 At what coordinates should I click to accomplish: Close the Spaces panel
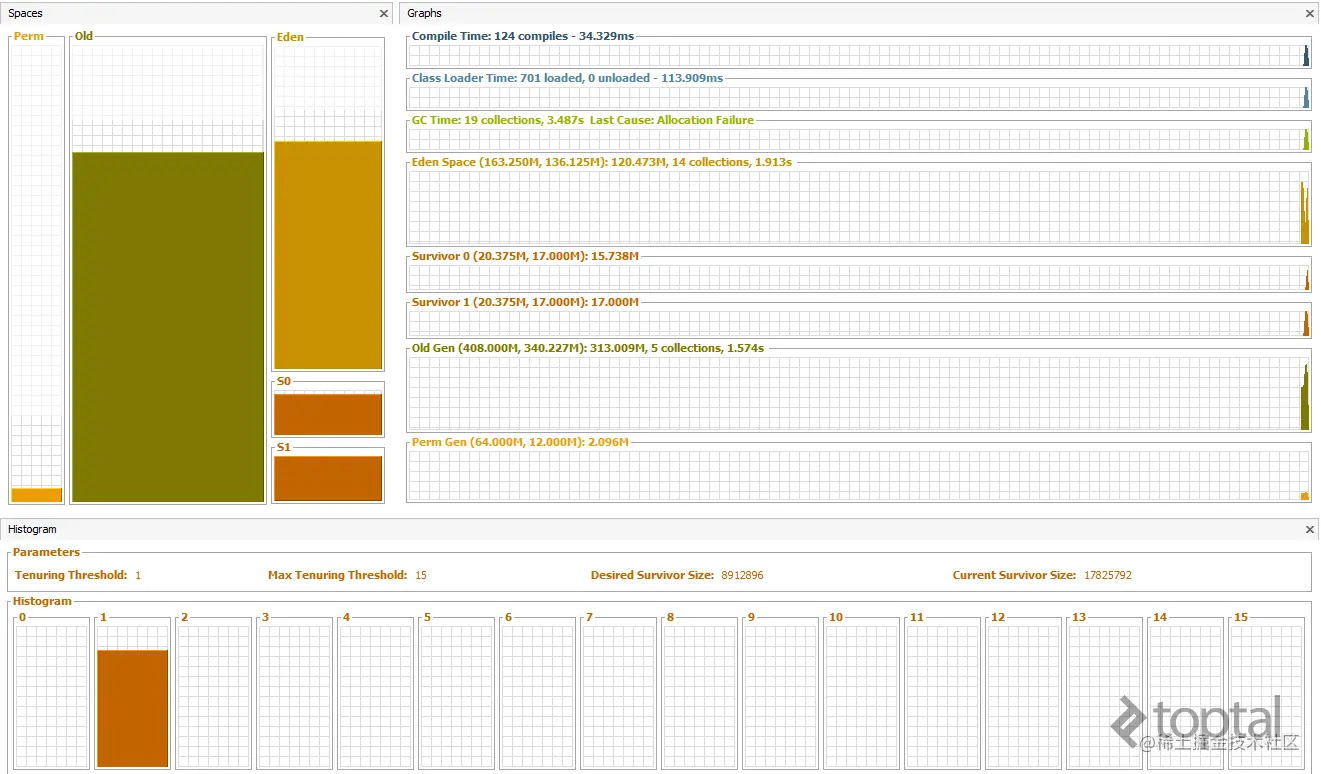[x=384, y=14]
